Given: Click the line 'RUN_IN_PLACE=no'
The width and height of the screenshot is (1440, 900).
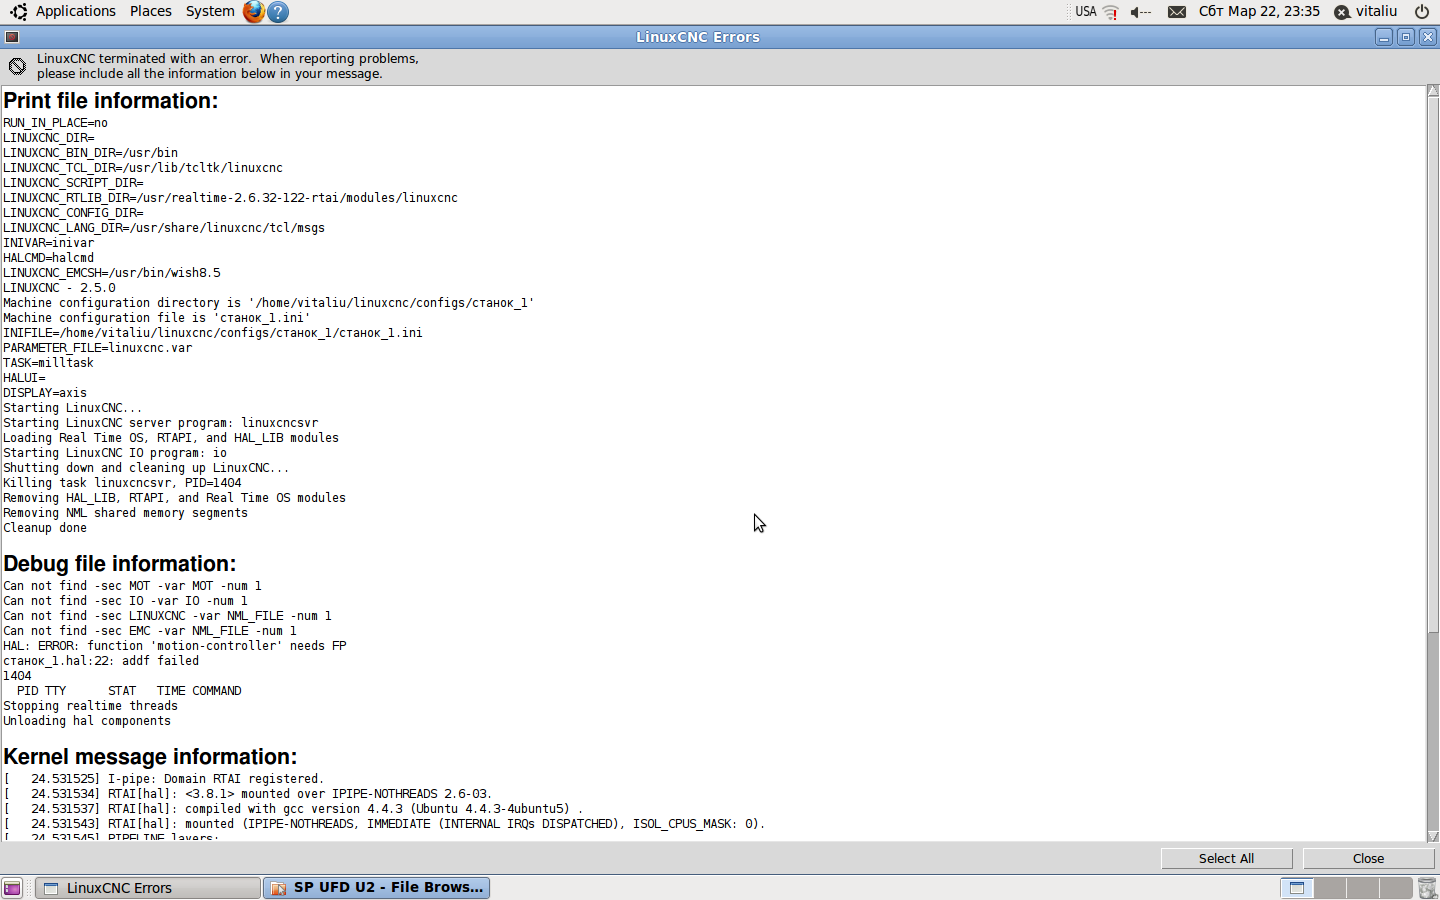Looking at the screenshot, I should coord(55,123).
